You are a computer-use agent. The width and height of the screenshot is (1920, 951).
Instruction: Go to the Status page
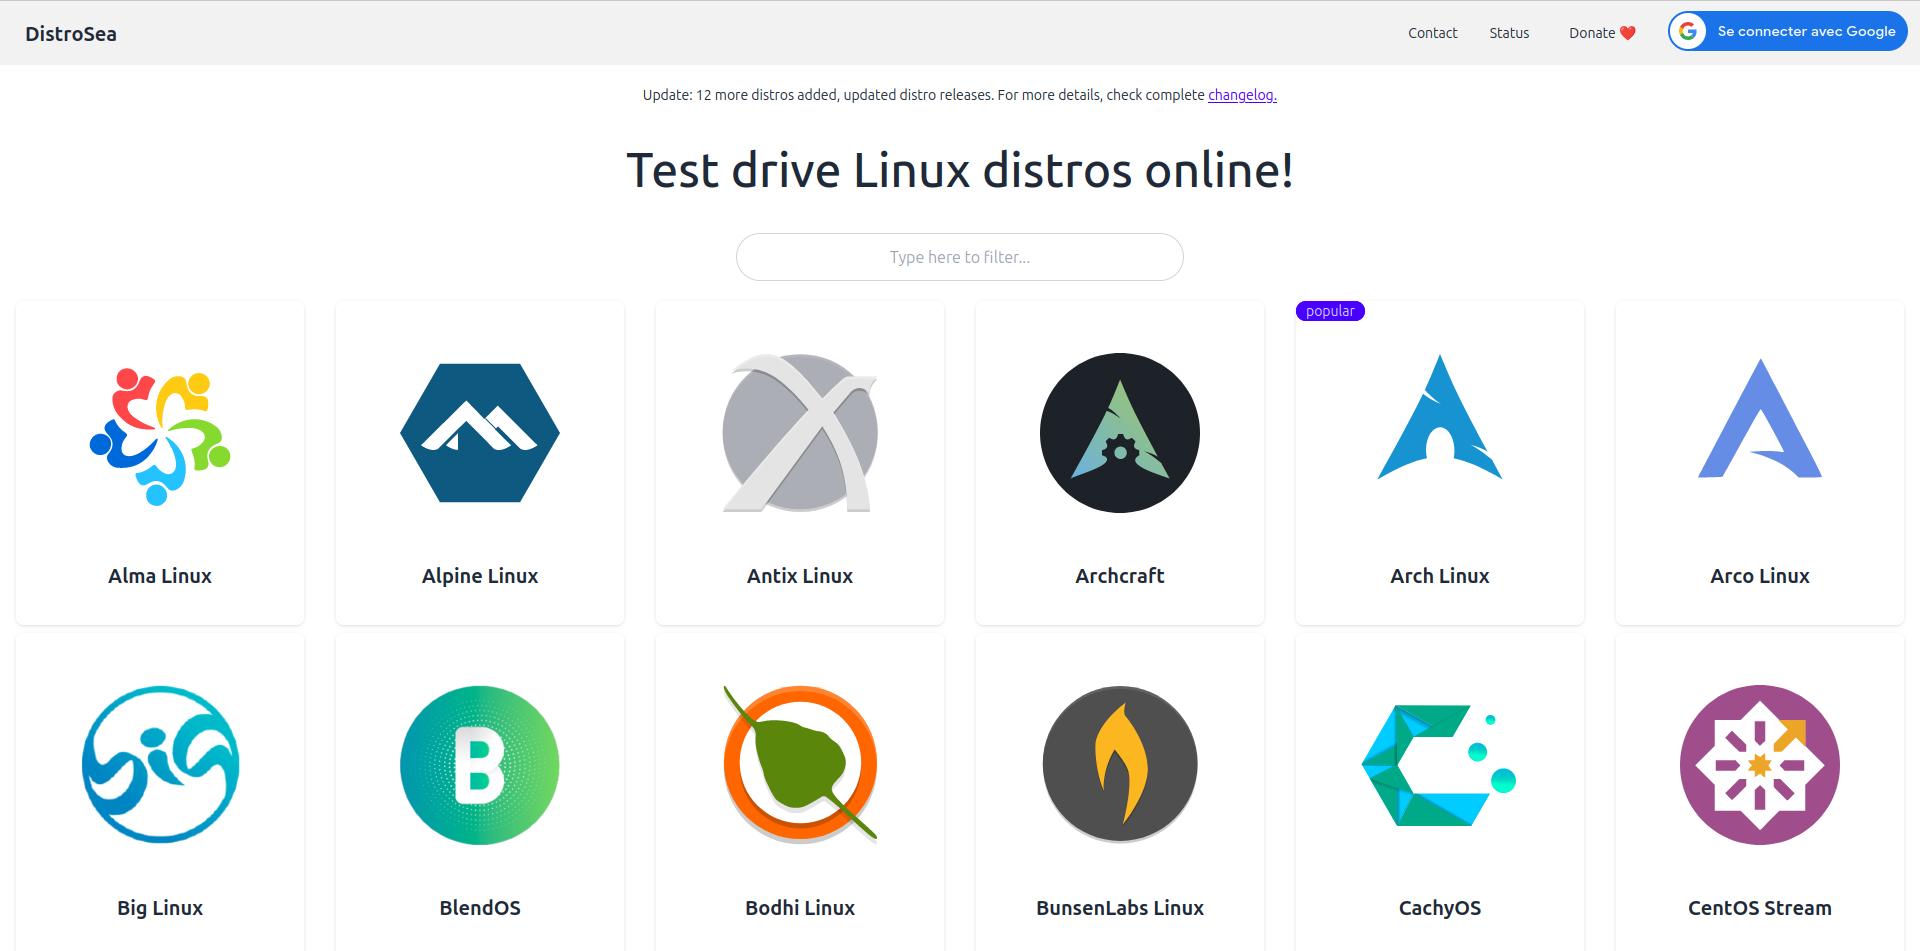1509,33
